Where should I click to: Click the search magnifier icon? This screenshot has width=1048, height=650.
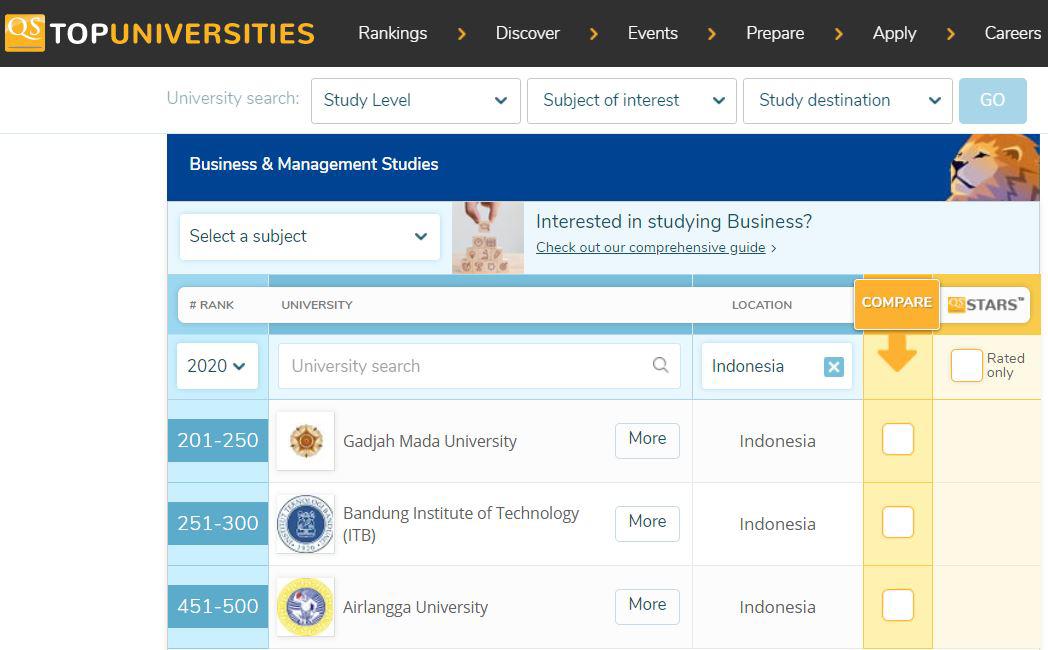[660, 365]
